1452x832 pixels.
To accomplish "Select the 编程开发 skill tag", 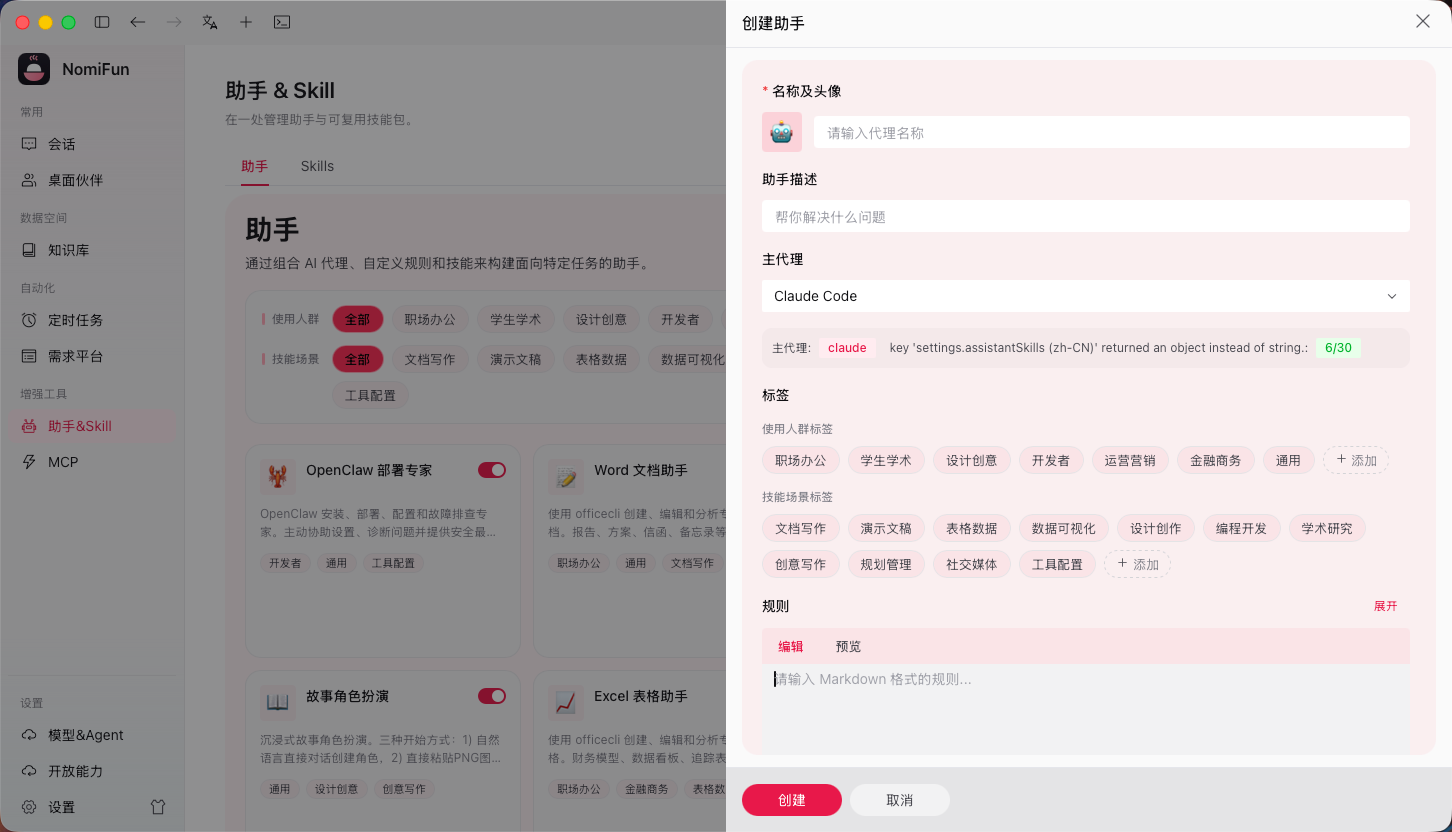I will click(1241, 528).
